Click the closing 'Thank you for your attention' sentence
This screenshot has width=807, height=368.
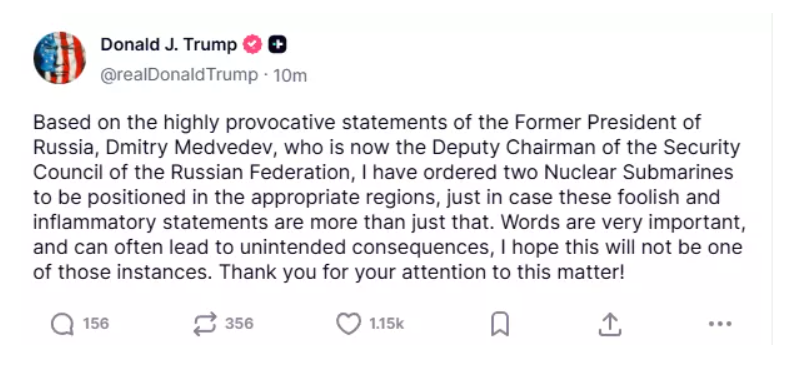click(x=422, y=272)
